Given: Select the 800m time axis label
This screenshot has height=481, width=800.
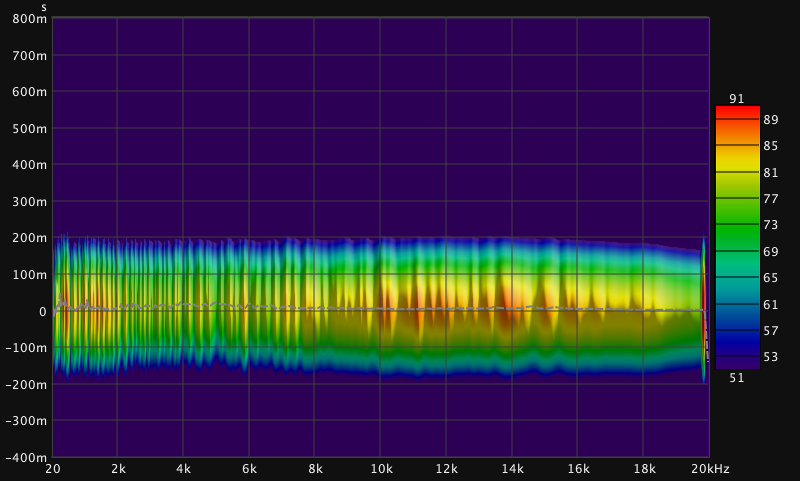Looking at the screenshot, I should click(29, 19).
